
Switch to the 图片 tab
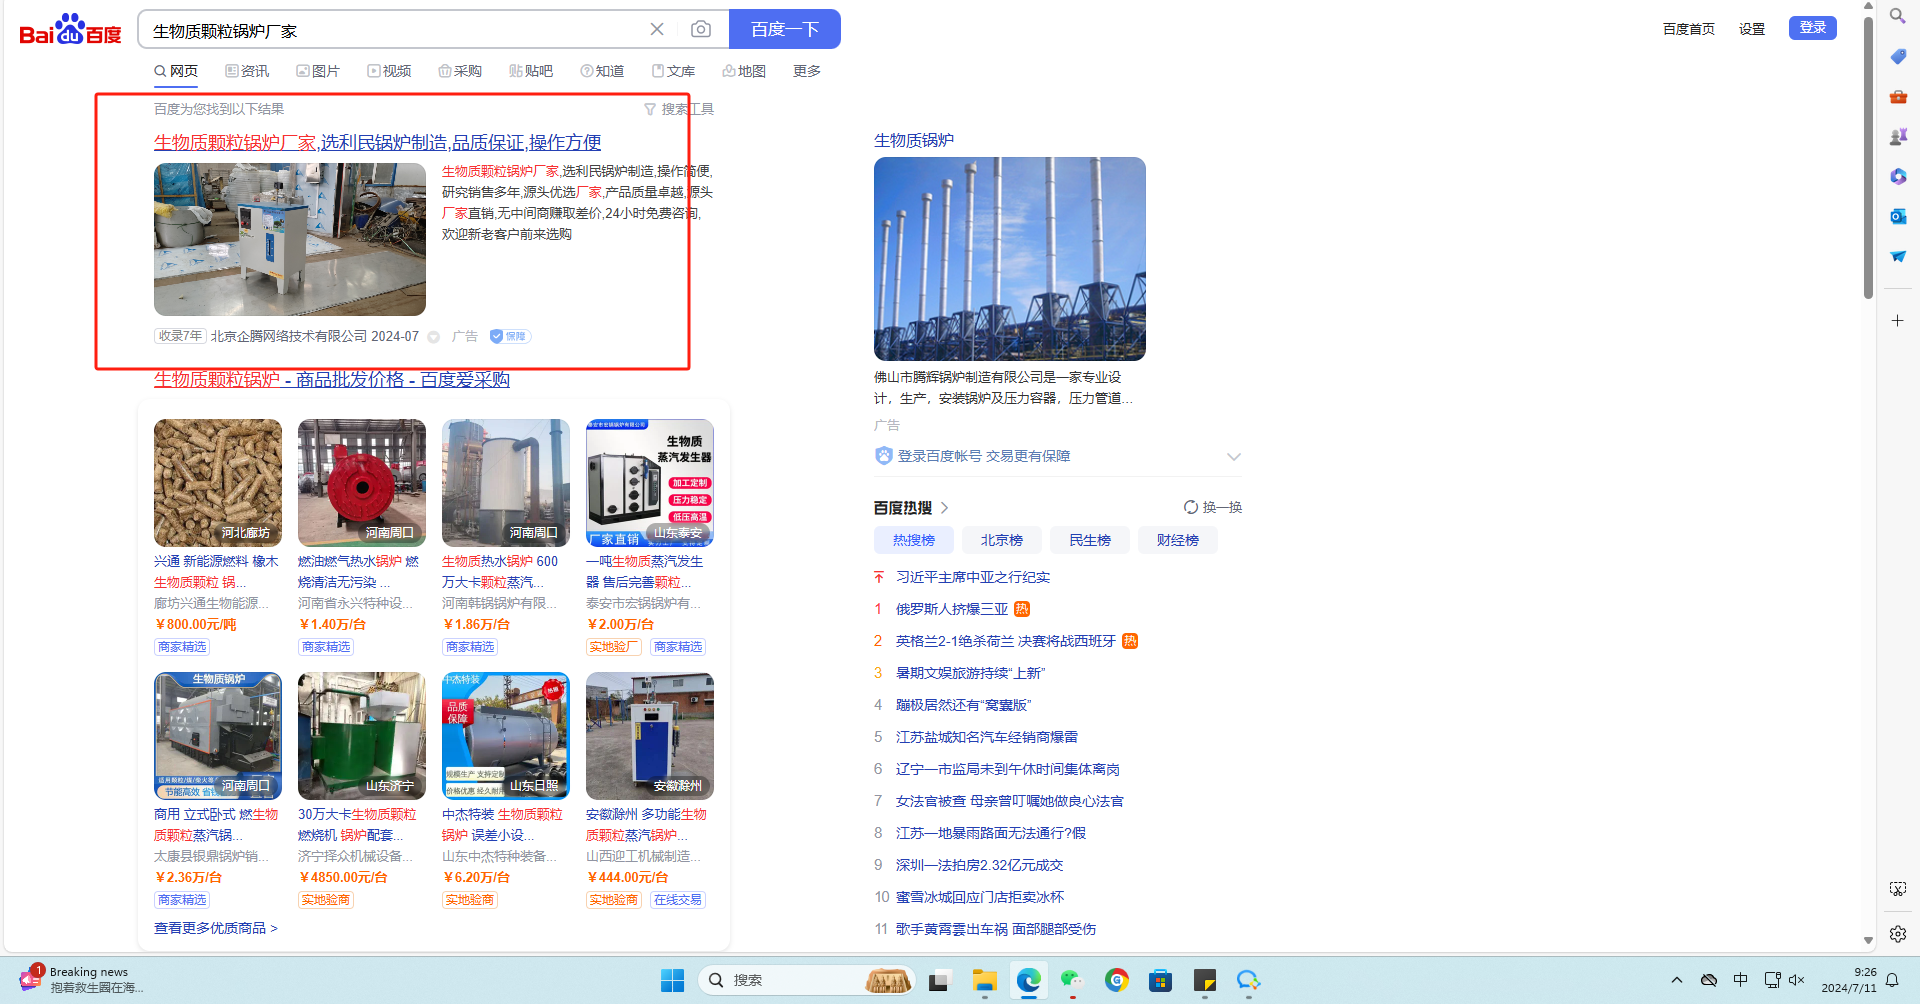pos(318,71)
